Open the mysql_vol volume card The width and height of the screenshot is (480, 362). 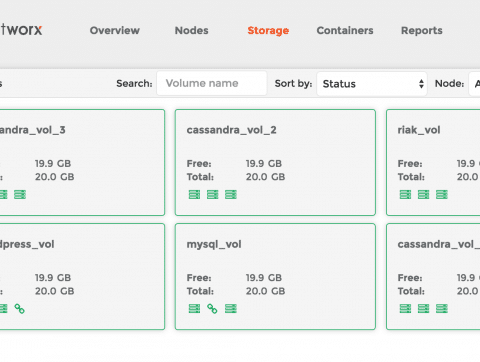click(x=275, y=277)
